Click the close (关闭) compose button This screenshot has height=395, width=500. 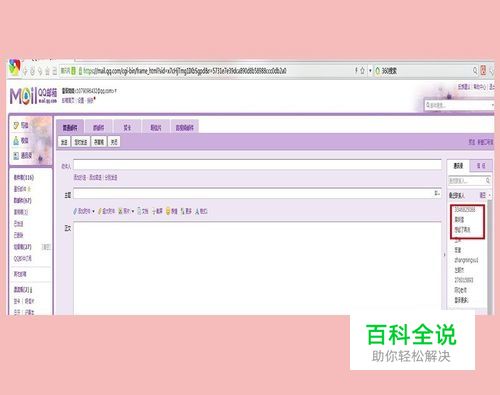(x=114, y=142)
